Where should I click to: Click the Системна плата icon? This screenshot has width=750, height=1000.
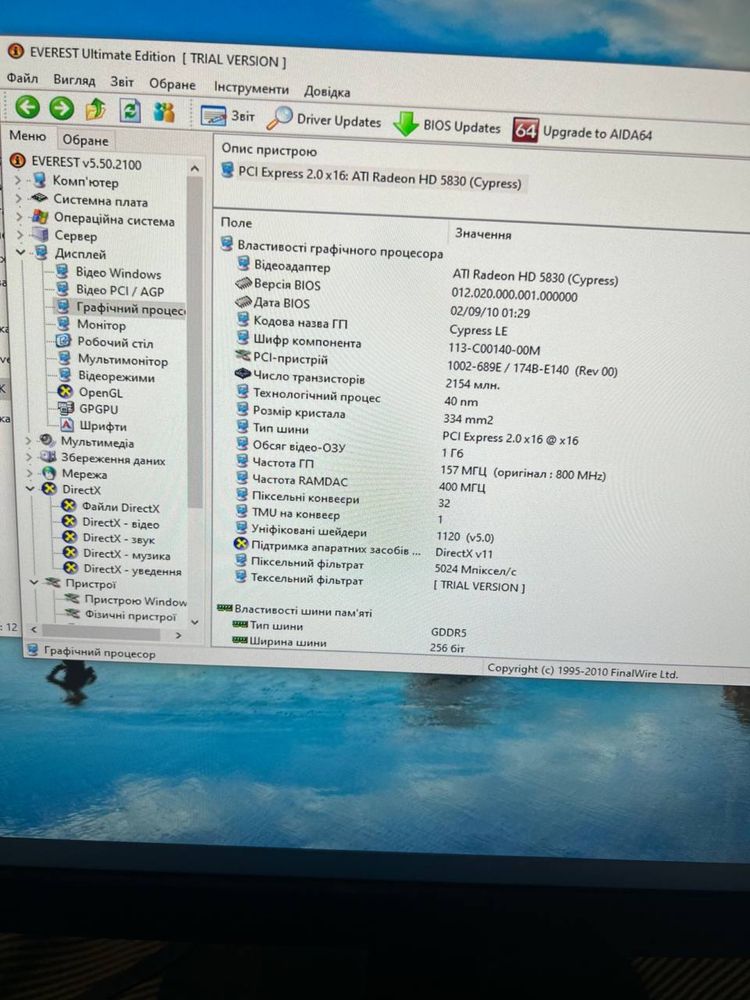point(39,199)
